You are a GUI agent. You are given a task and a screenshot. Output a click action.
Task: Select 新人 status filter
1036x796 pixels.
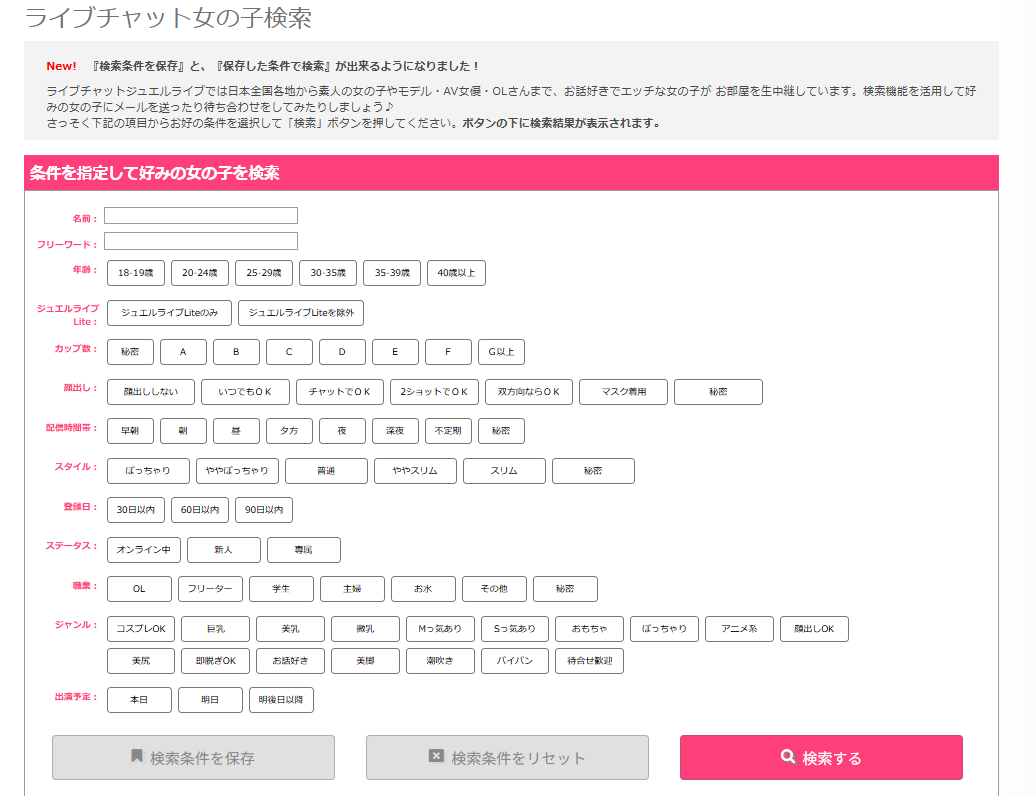[224, 550]
